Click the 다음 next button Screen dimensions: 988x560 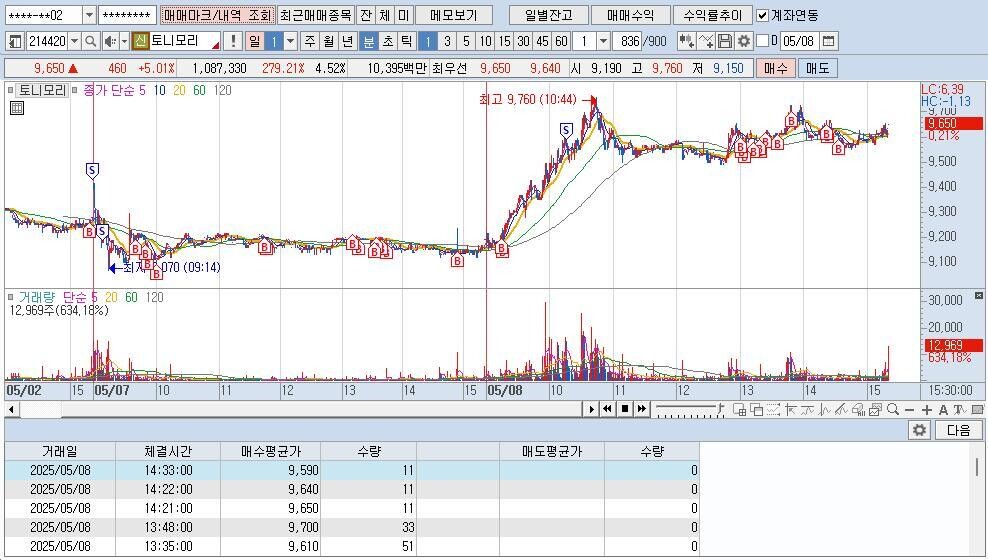(x=958, y=430)
